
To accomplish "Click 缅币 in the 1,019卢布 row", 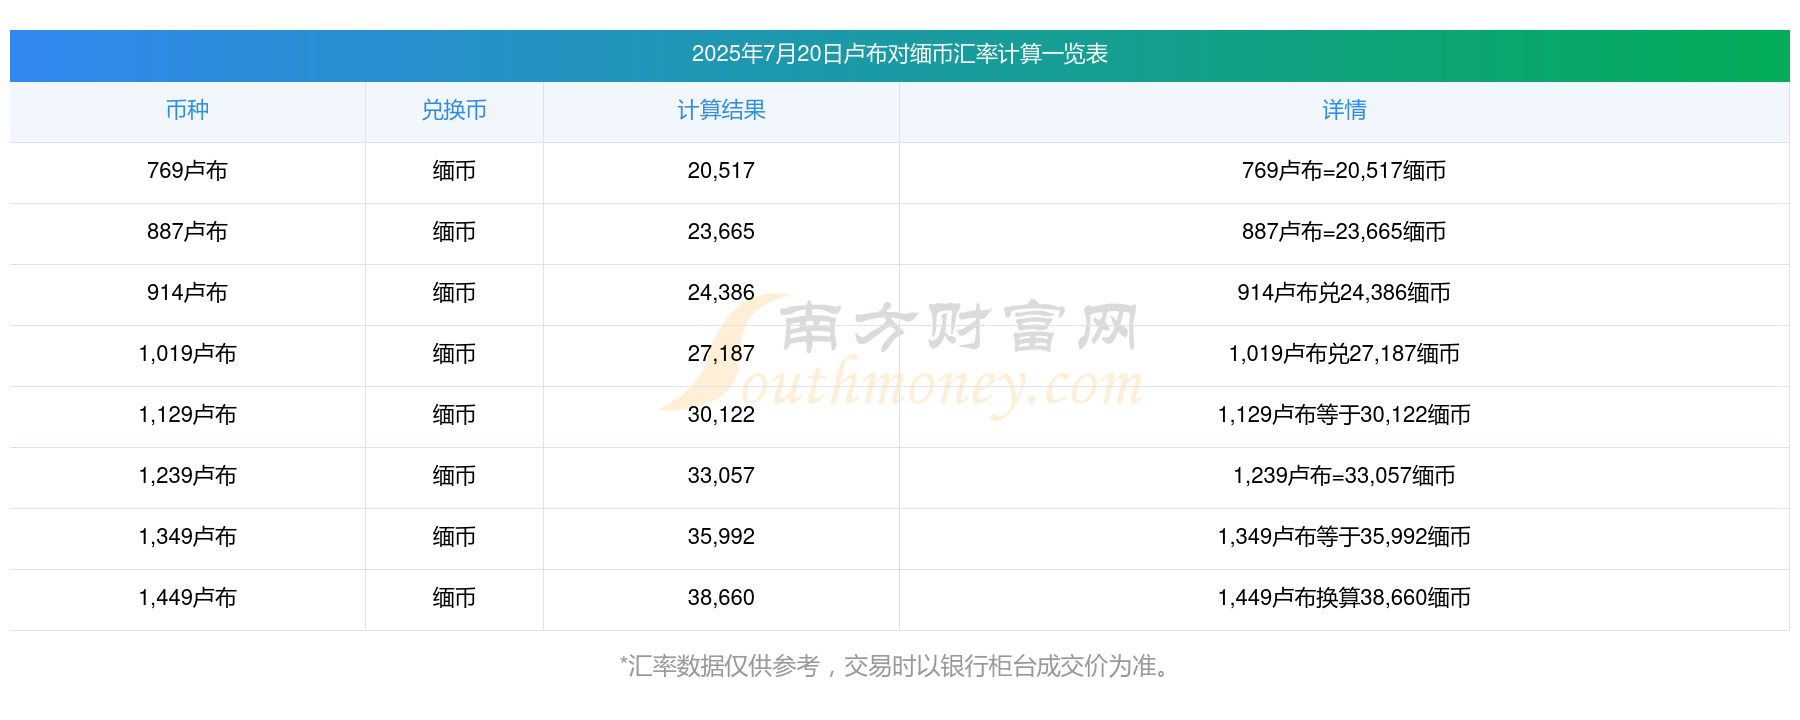I will click(x=454, y=354).
